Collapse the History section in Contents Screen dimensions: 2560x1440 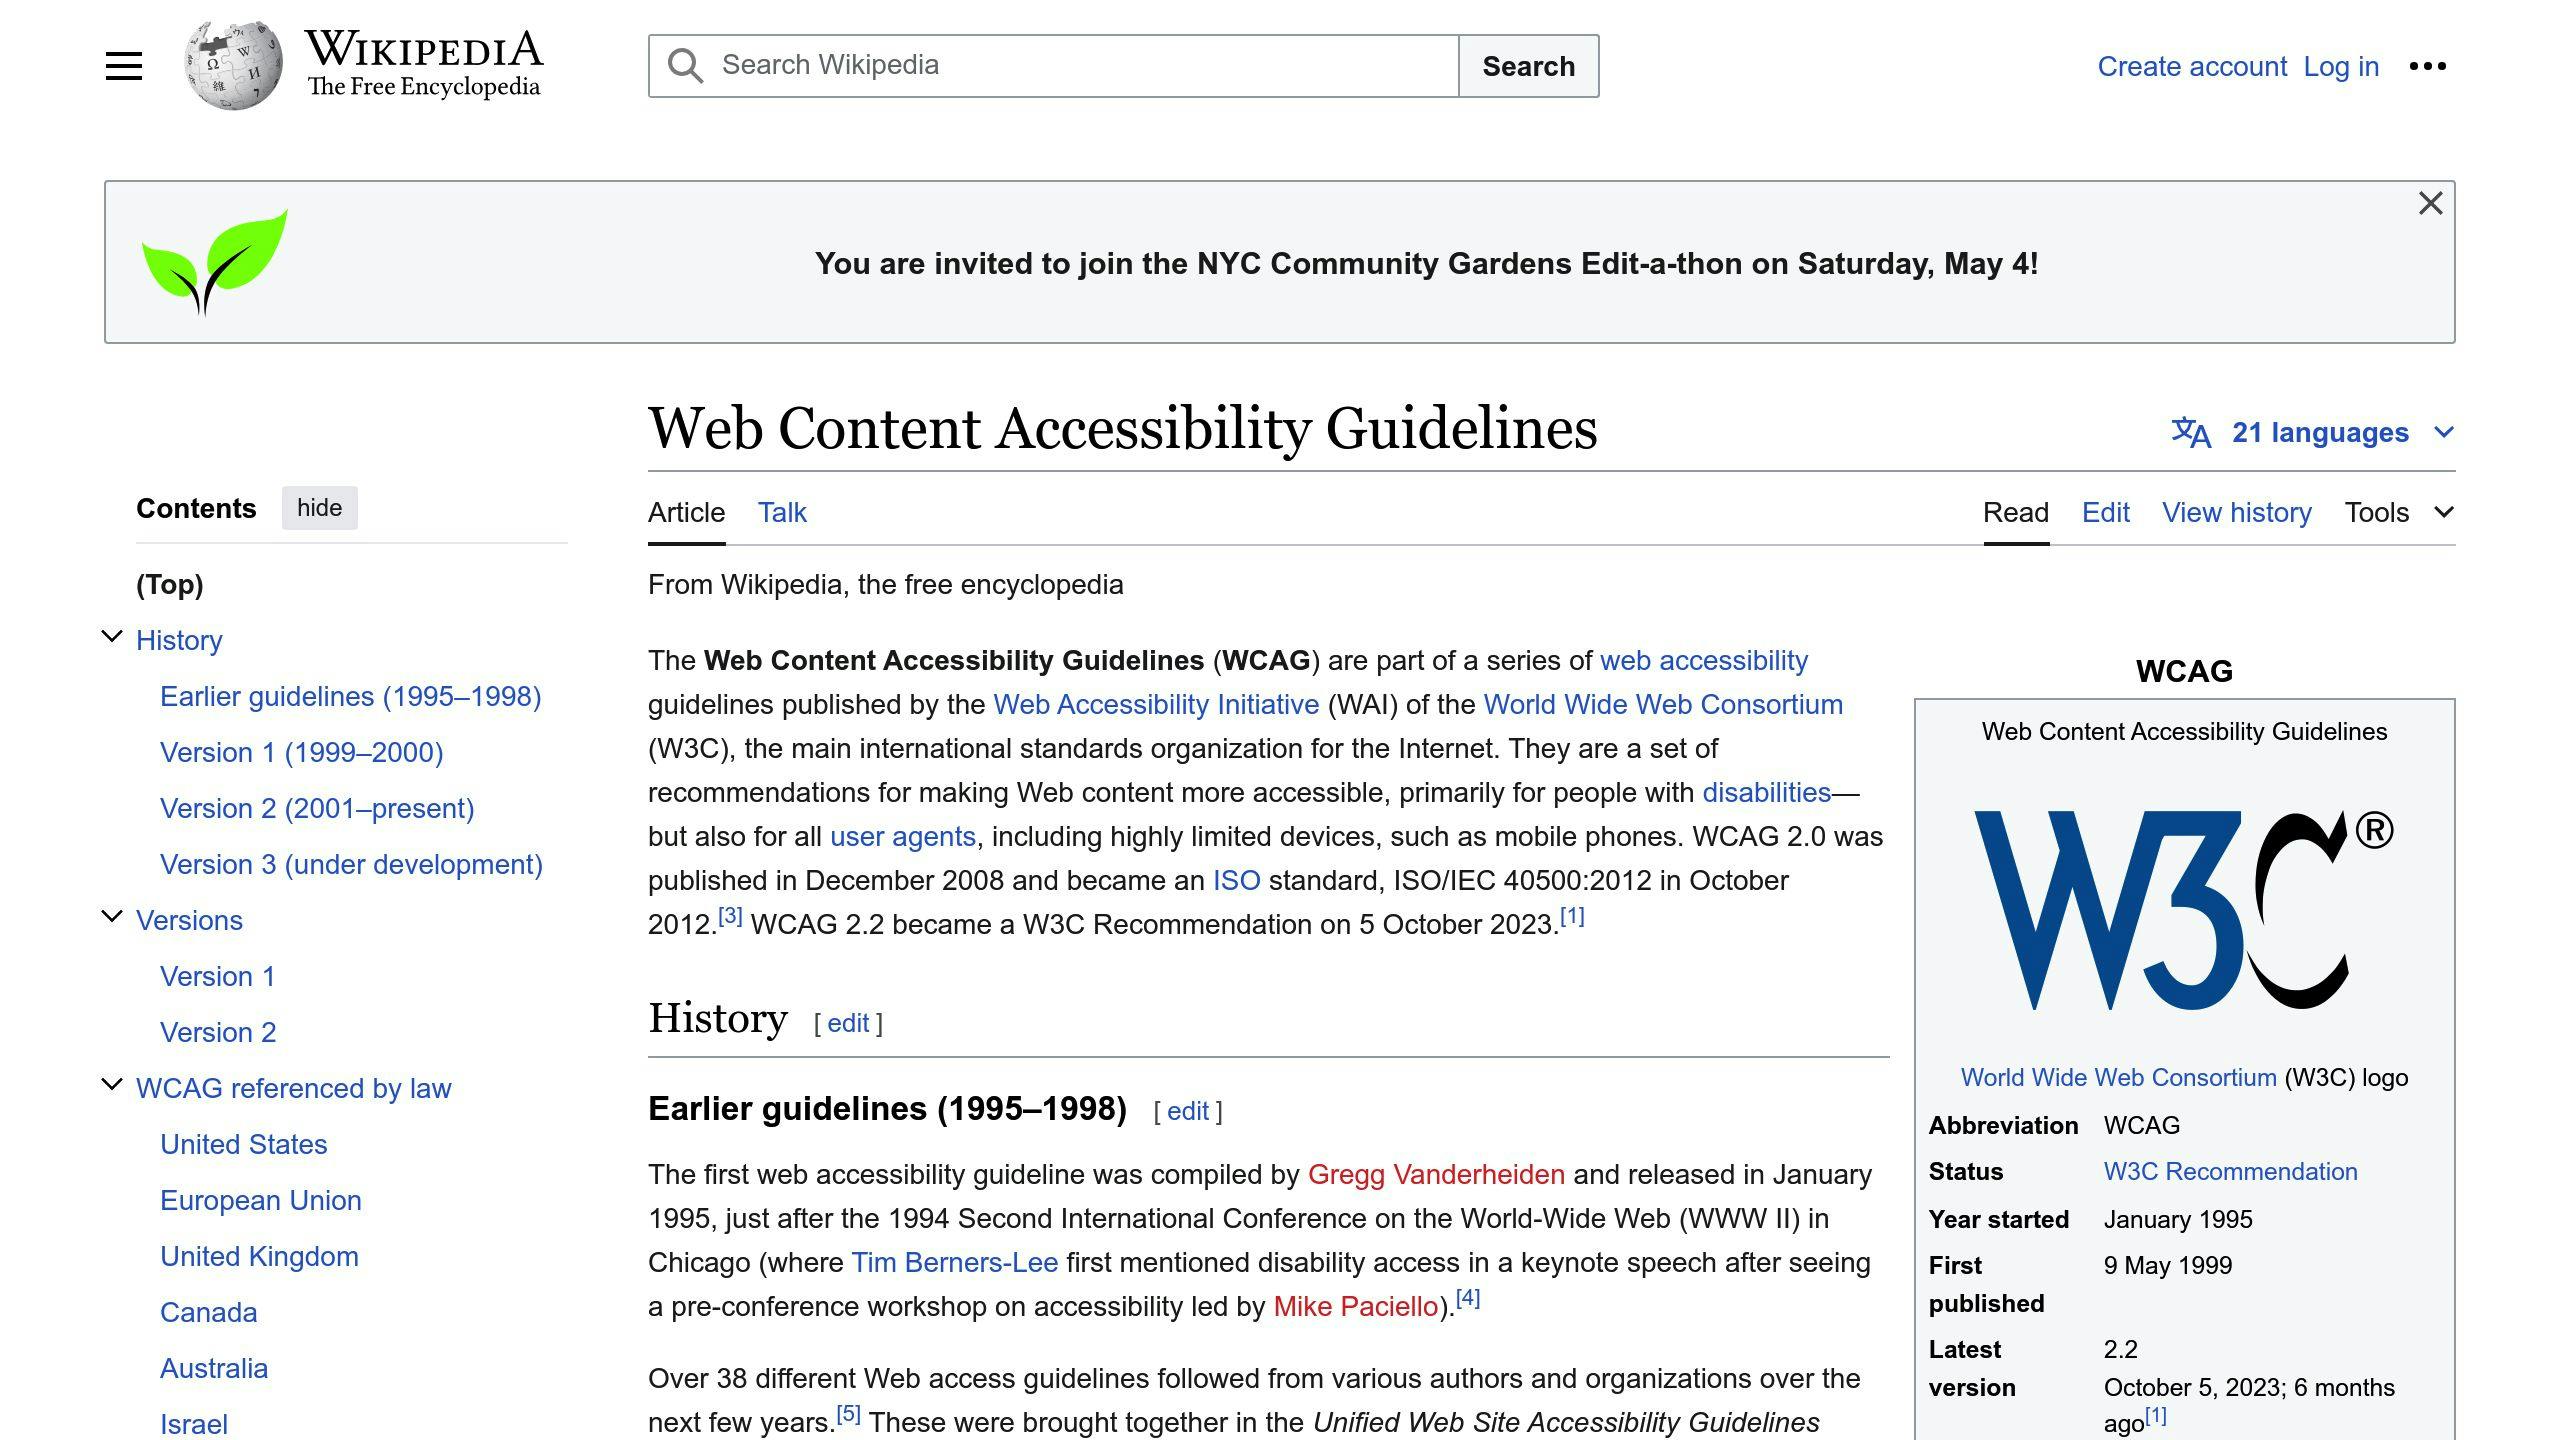pyautogui.click(x=110, y=637)
